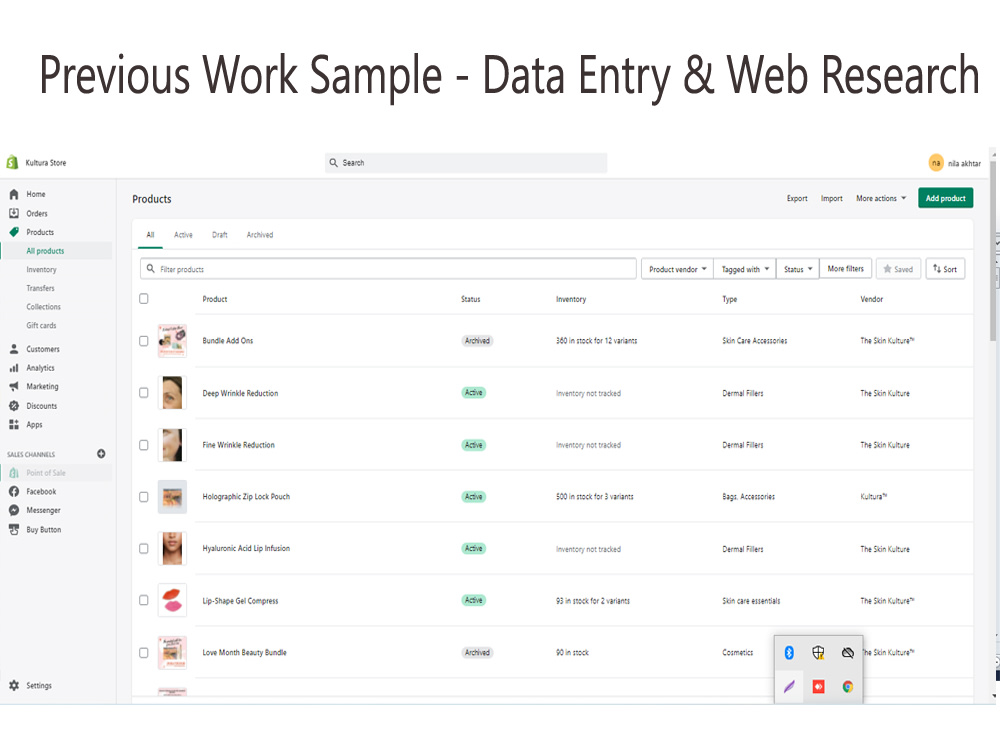Click the Bundle Add Ons thumbnail
This screenshot has height=750, width=1000.
(172, 341)
